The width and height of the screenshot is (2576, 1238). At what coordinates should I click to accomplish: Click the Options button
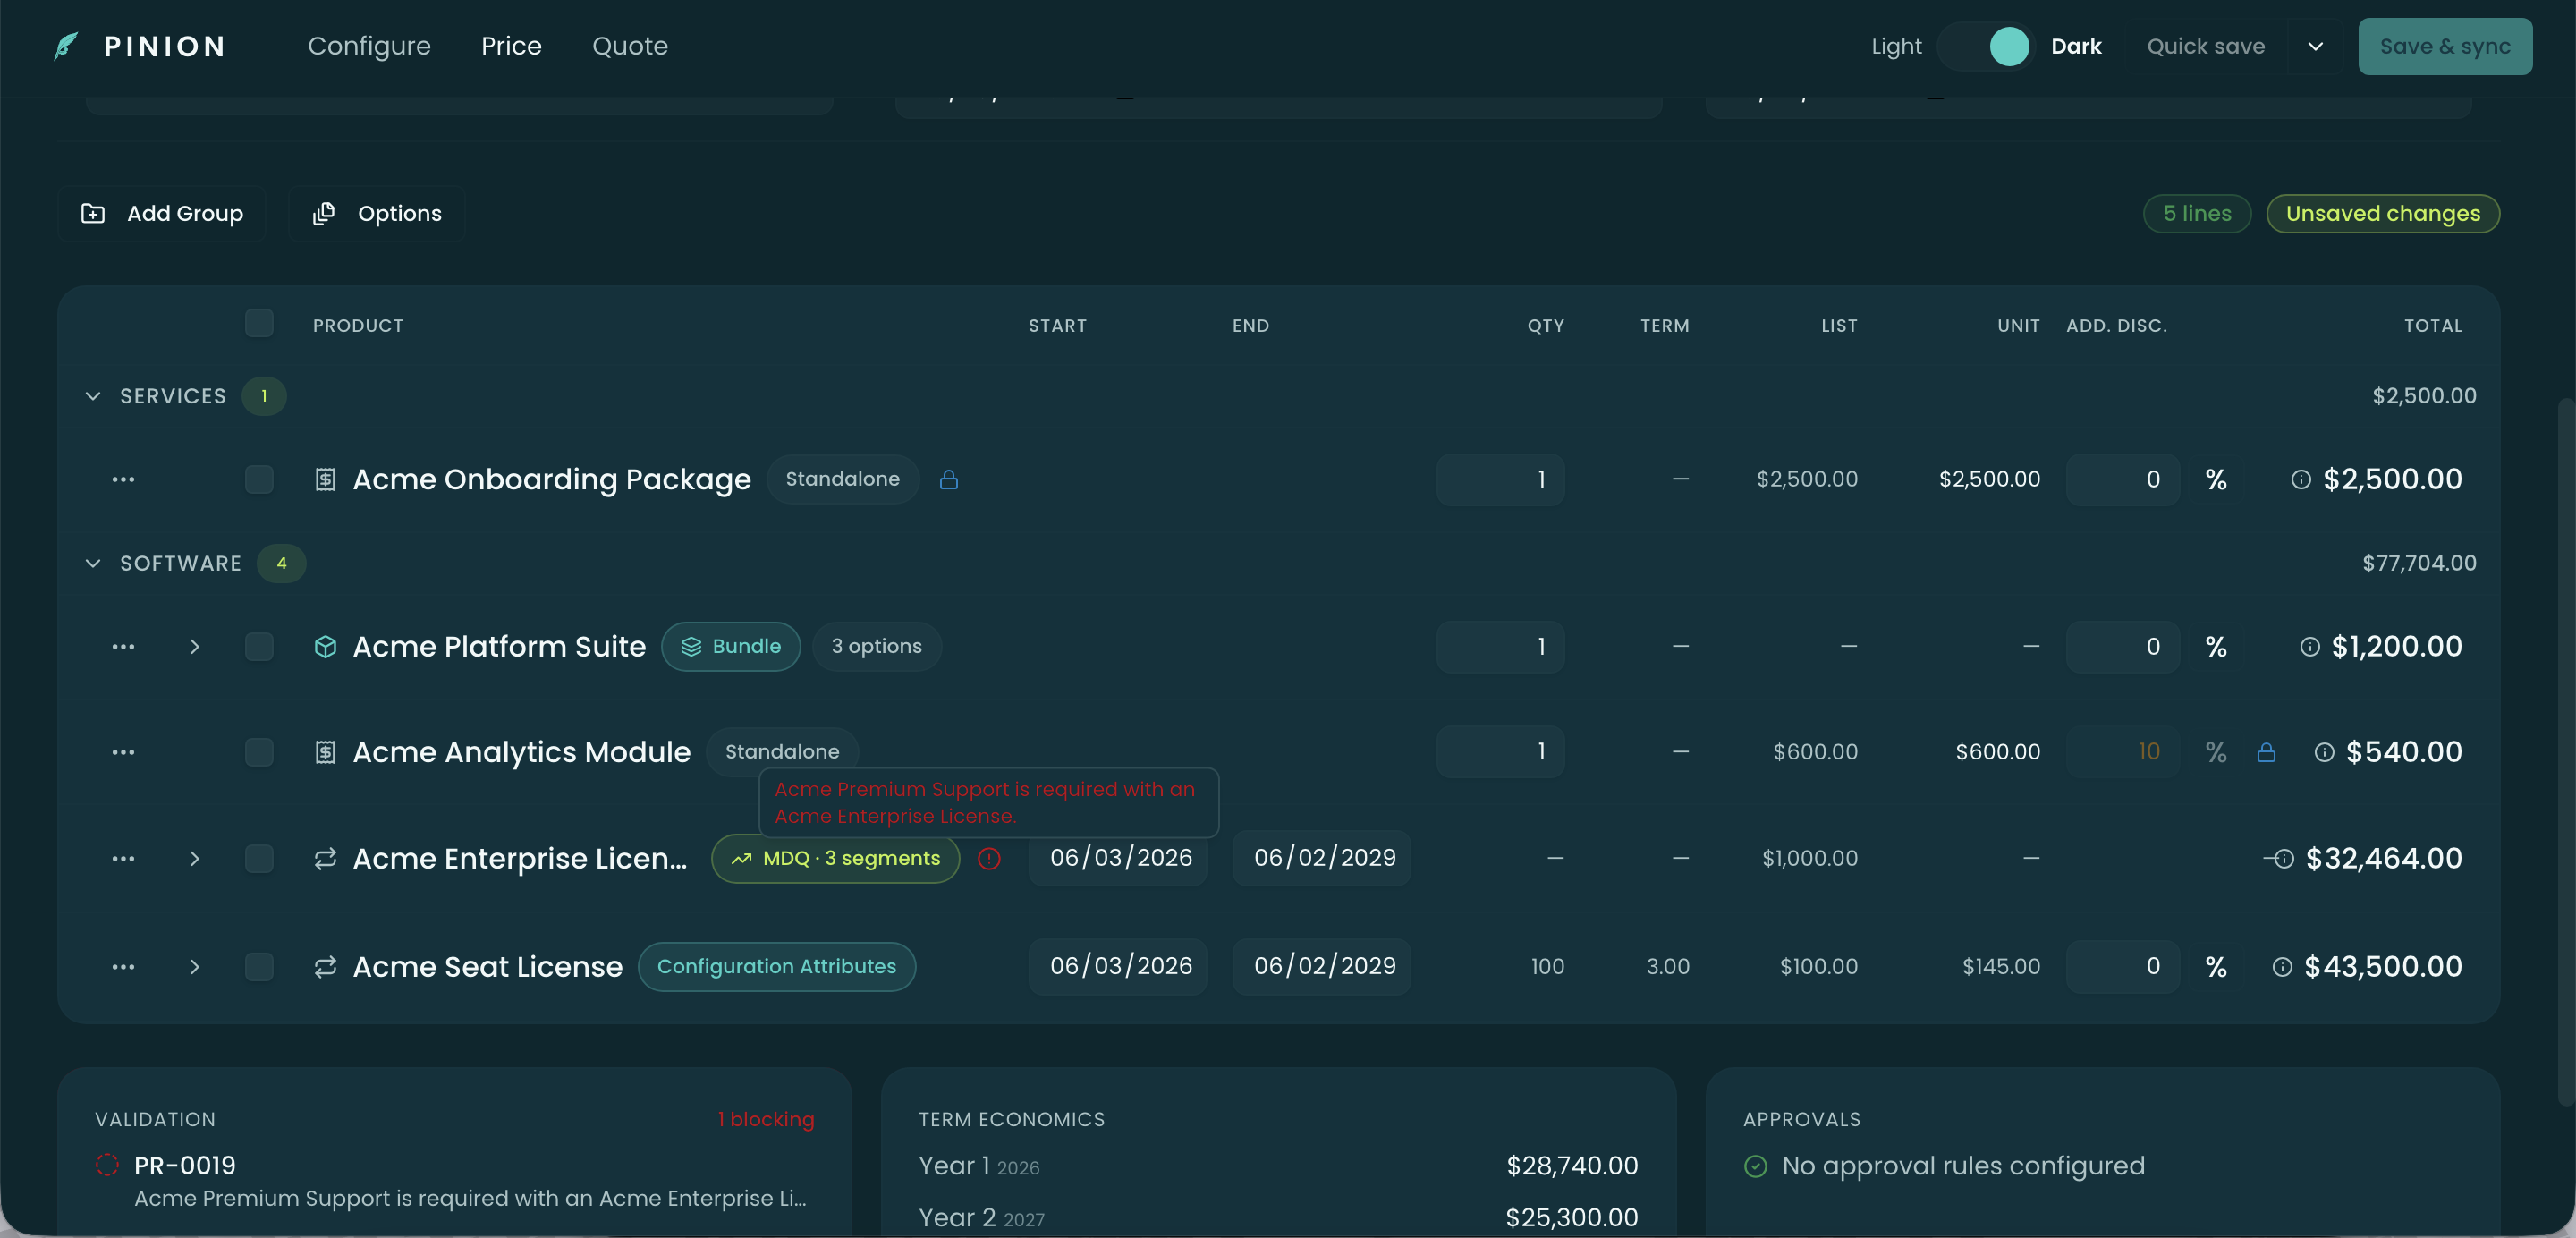tap(377, 213)
